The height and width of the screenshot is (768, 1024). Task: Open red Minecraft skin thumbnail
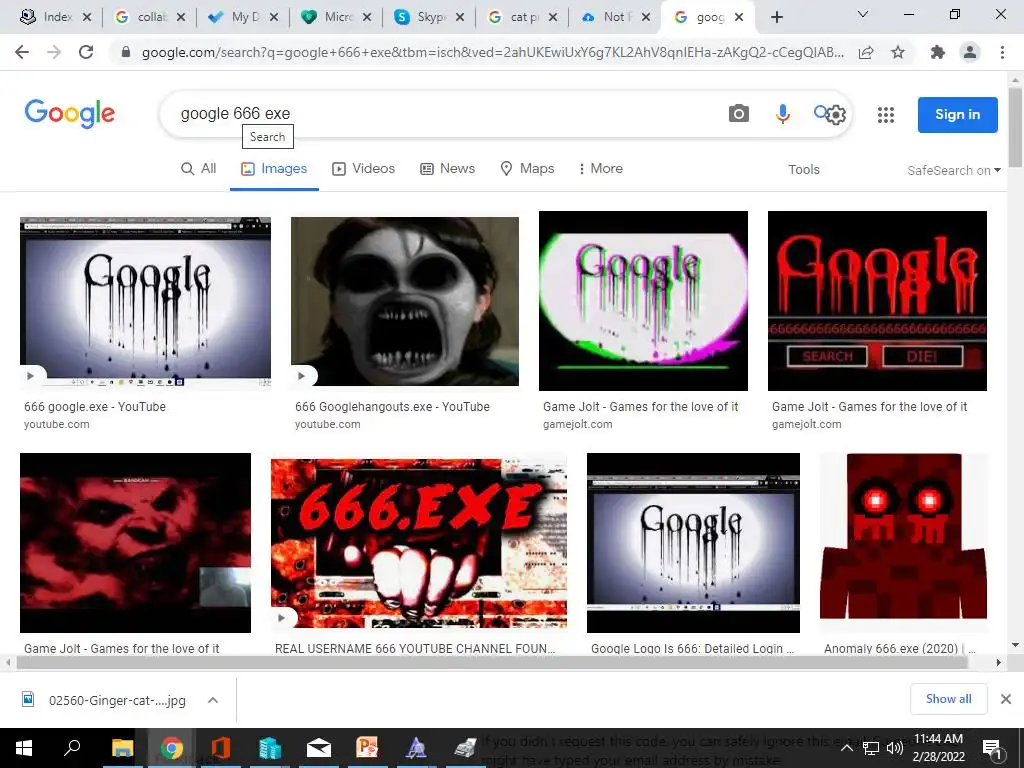pos(903,536)
